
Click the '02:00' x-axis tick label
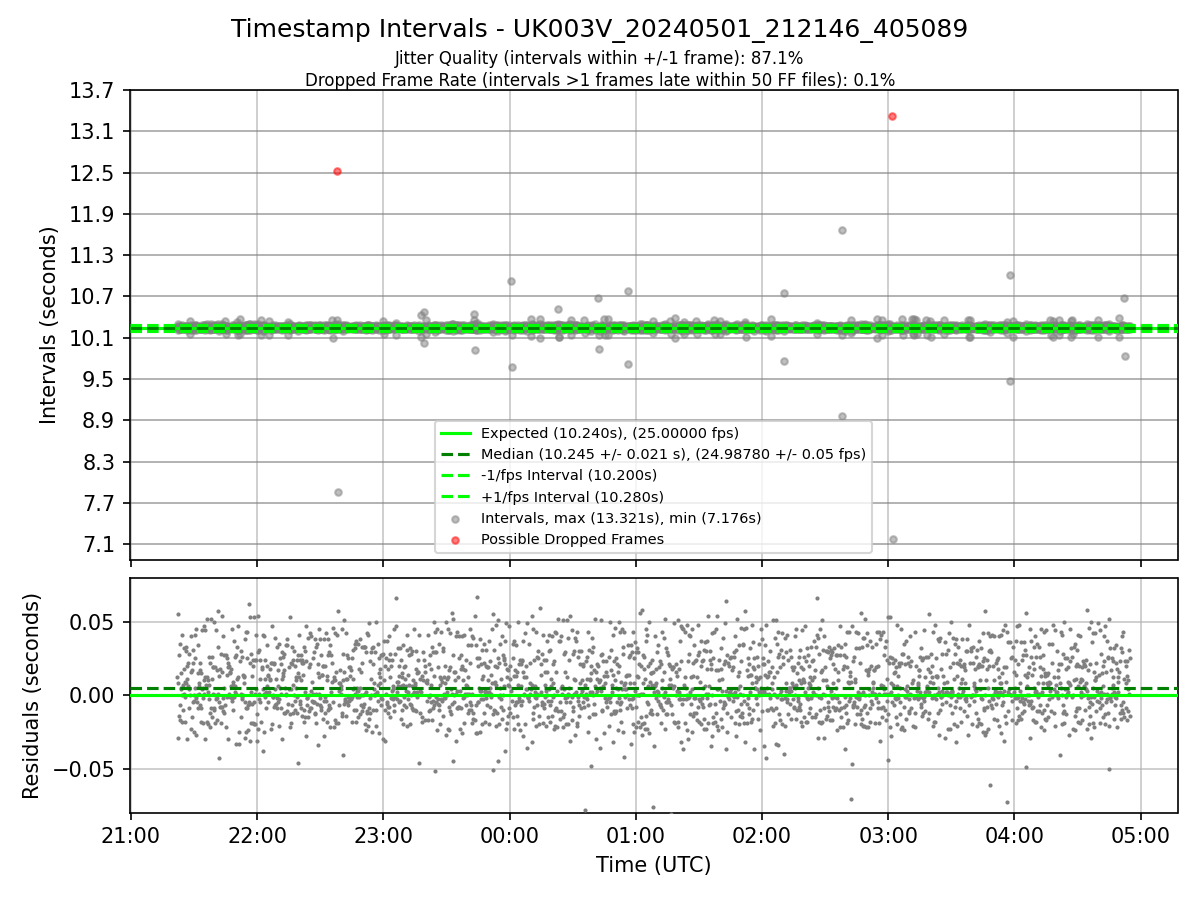click(x=762, y=834)
